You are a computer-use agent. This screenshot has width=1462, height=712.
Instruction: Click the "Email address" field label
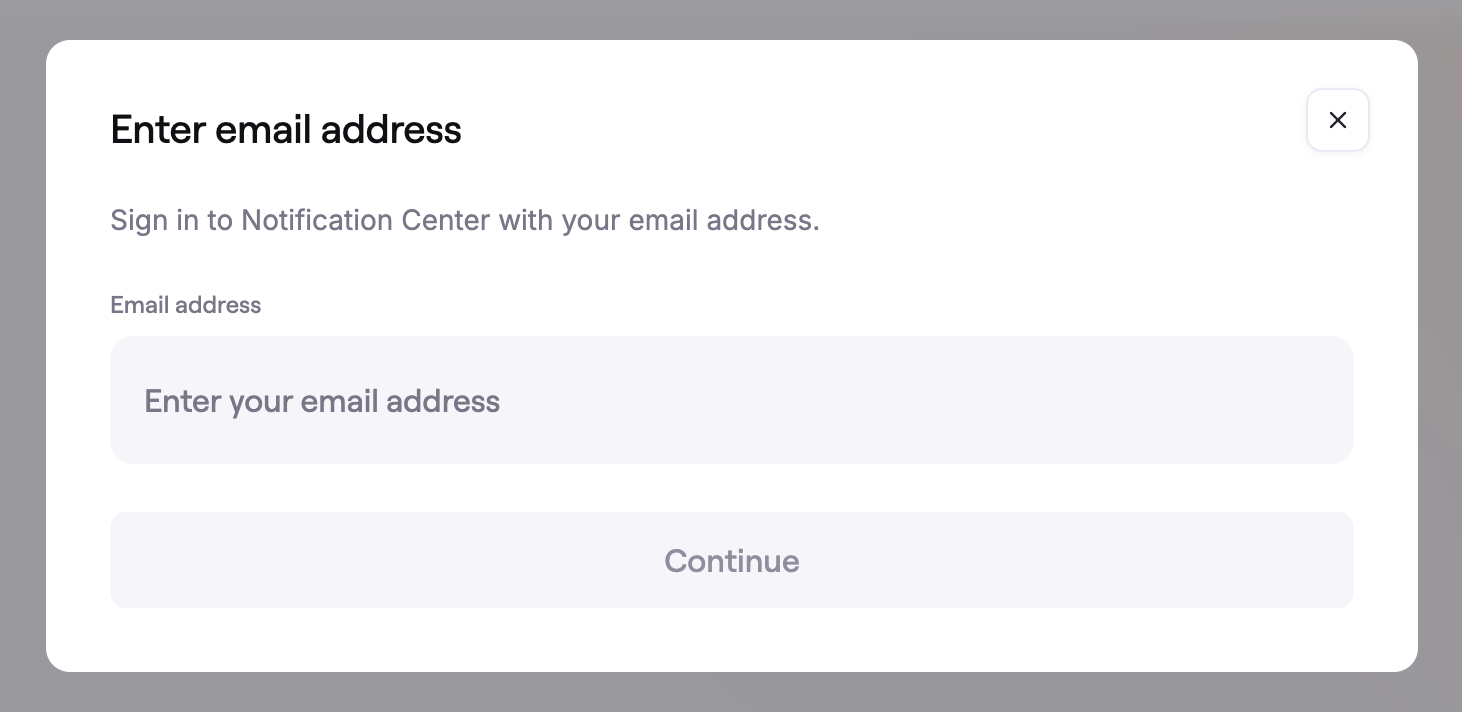coord(185,305)
